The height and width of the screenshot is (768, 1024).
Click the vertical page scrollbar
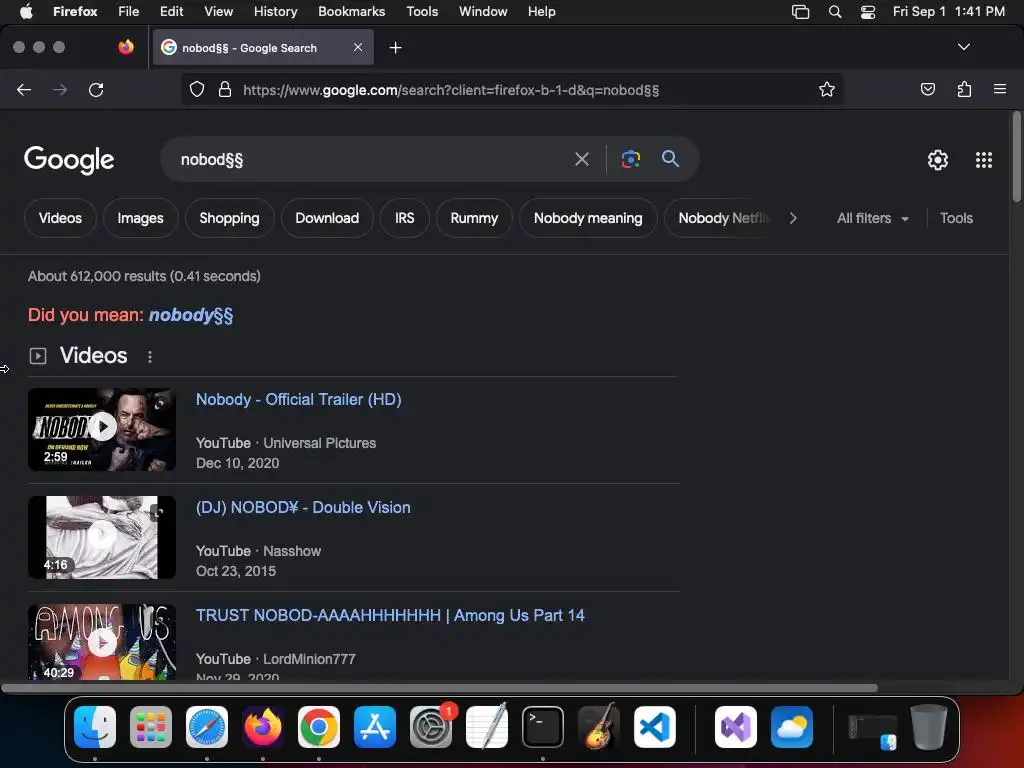pos(1016,157)
